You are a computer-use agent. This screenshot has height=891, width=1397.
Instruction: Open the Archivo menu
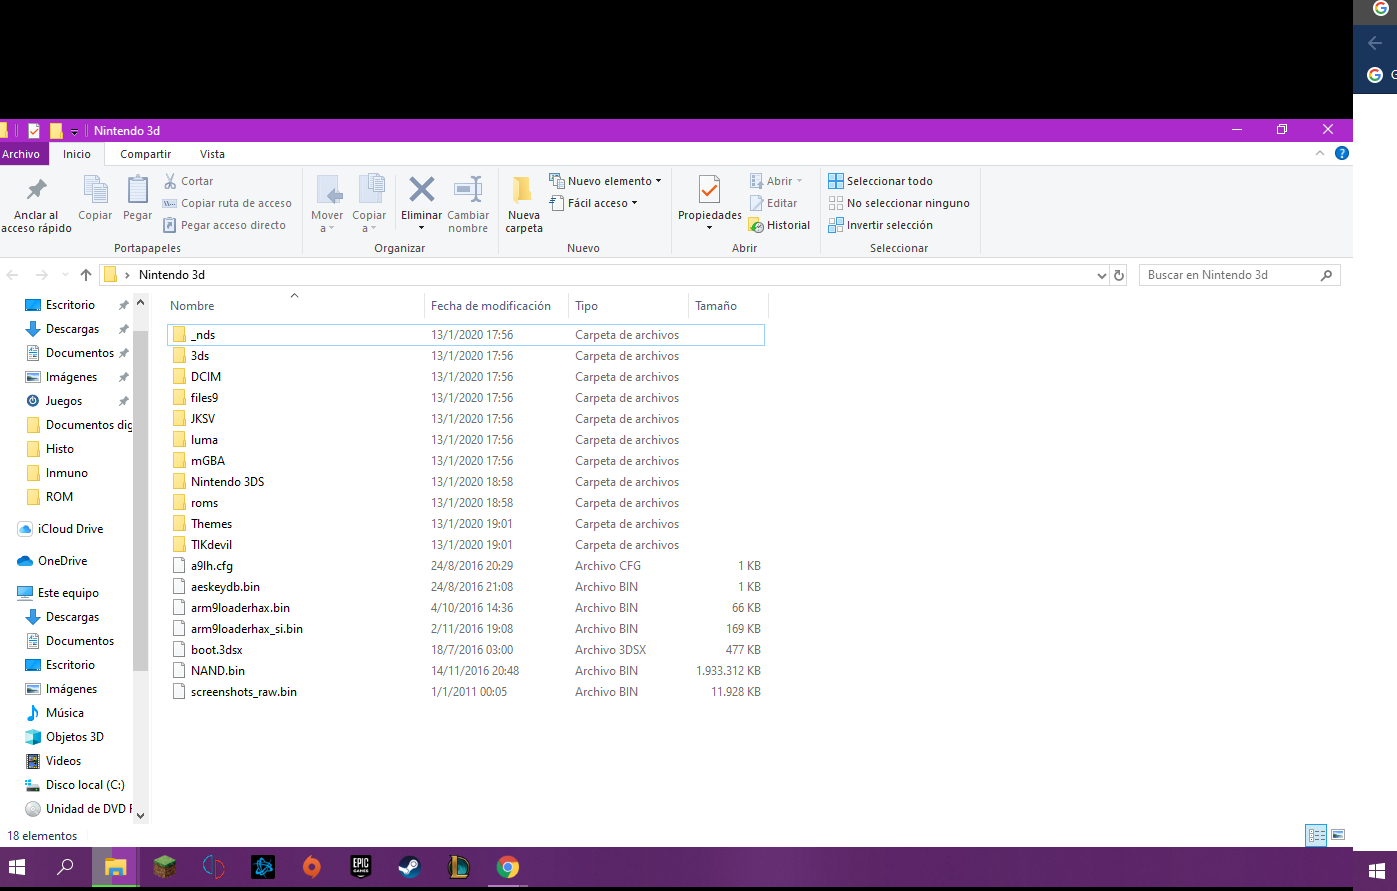[x=21, y=154]
